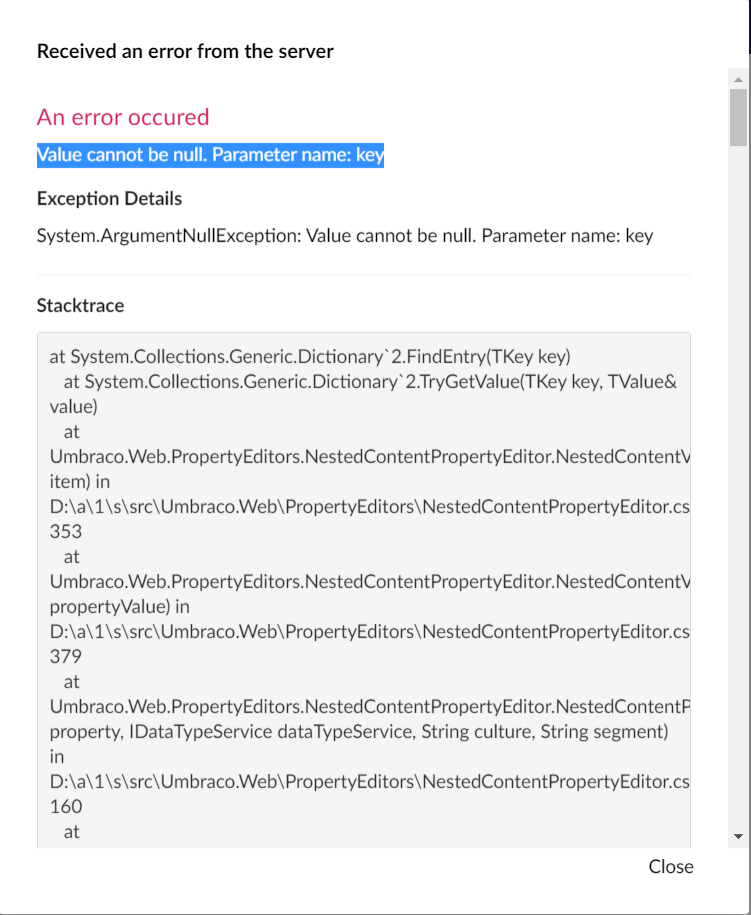The width and height of the screenshot is (751, 915).
Task: Click the 'An error occured' red heading
Action: click(123, 117)
